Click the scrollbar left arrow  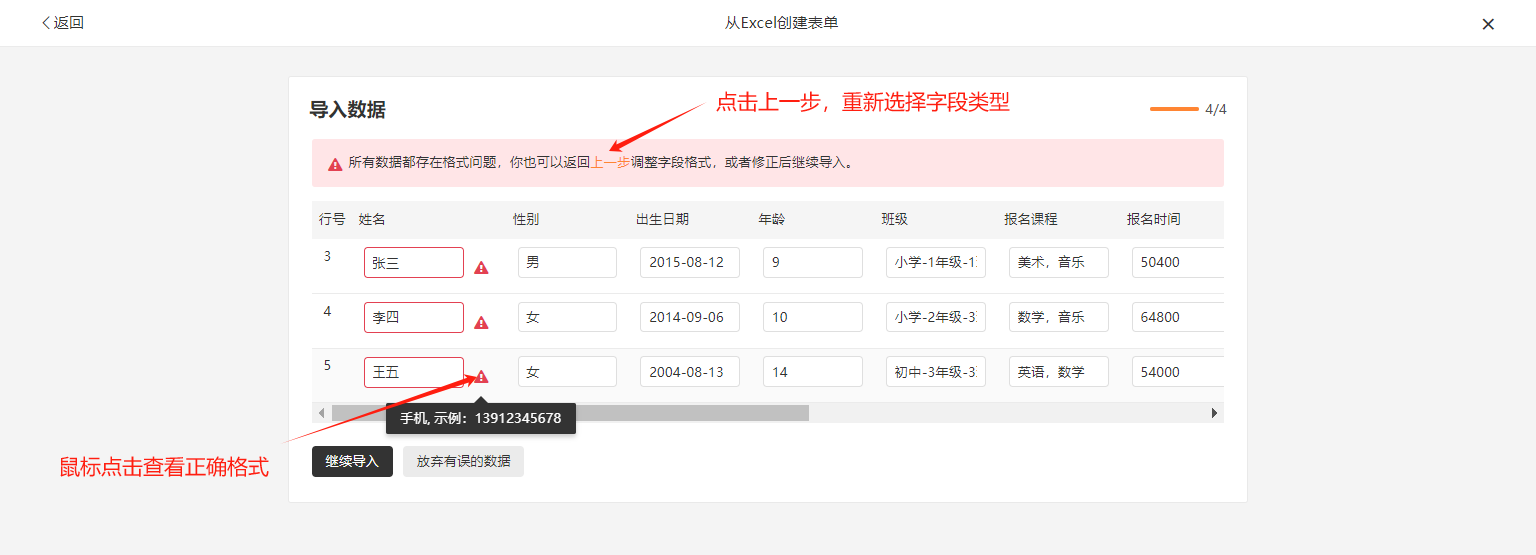tap(321, 413)
